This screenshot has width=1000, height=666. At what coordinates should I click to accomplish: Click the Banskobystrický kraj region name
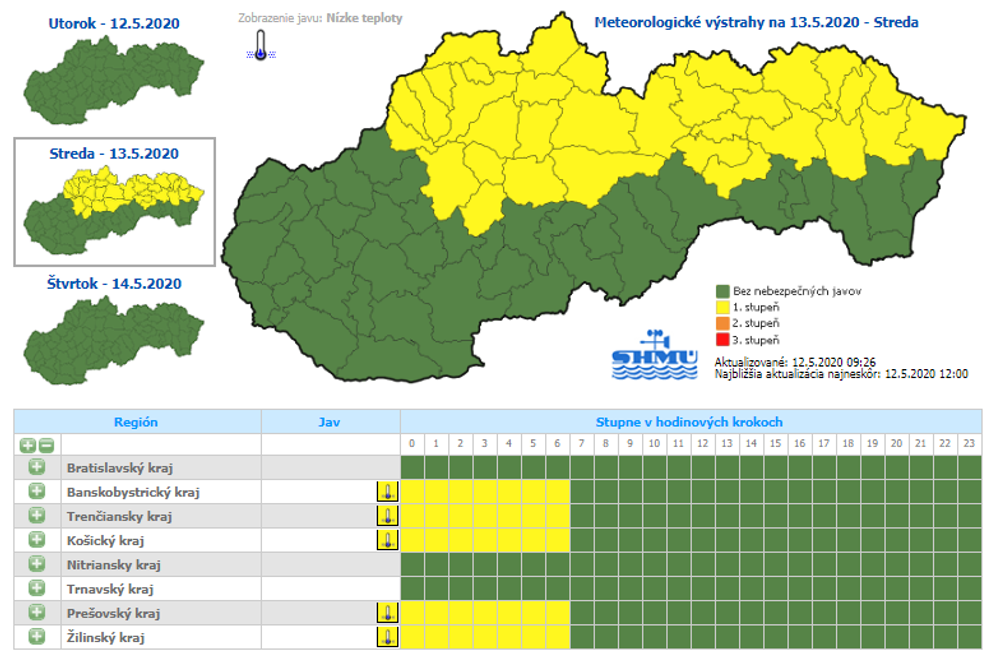(x=133, y=492)
